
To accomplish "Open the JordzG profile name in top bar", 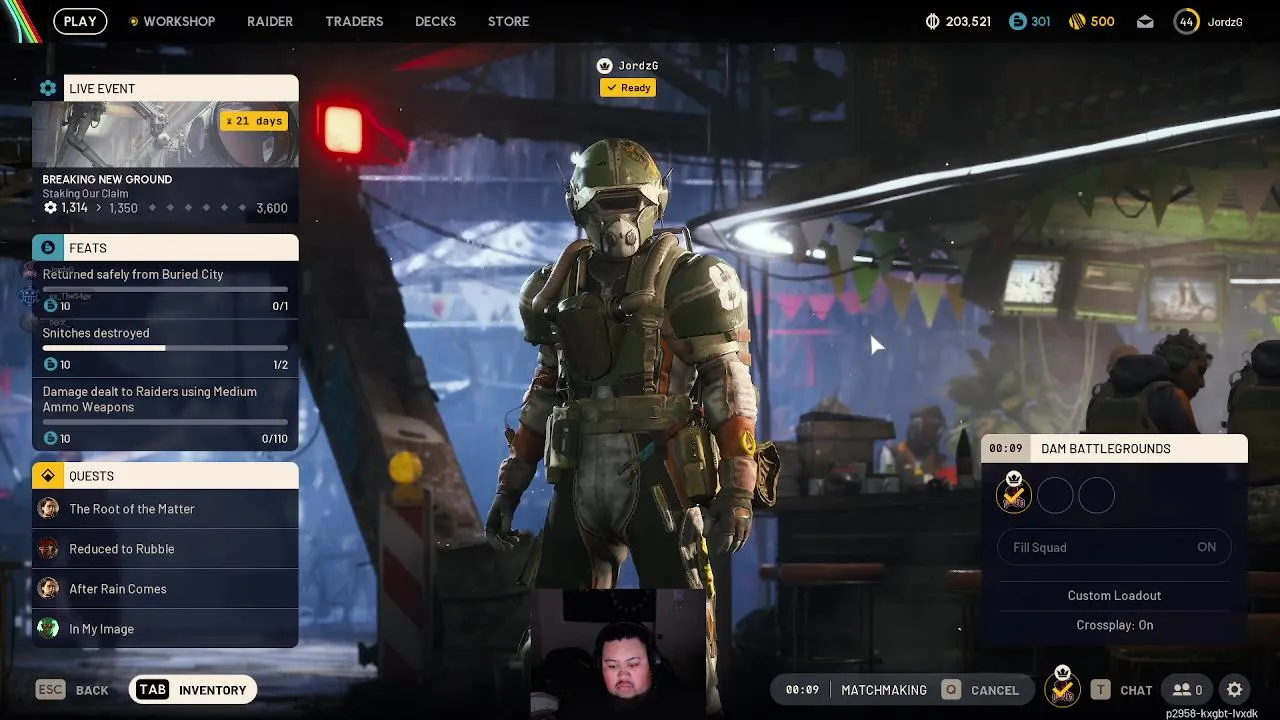I will [1225, 22].
